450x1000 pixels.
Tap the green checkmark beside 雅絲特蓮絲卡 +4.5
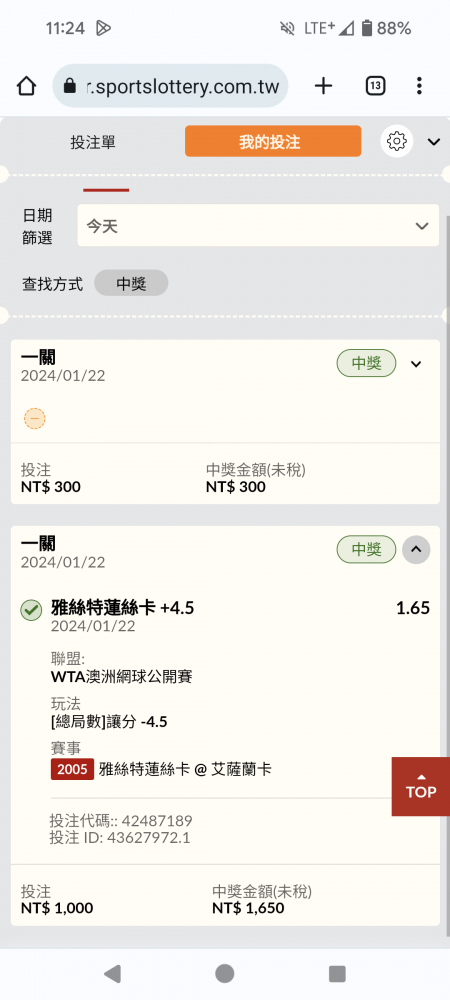coord(31,610)
